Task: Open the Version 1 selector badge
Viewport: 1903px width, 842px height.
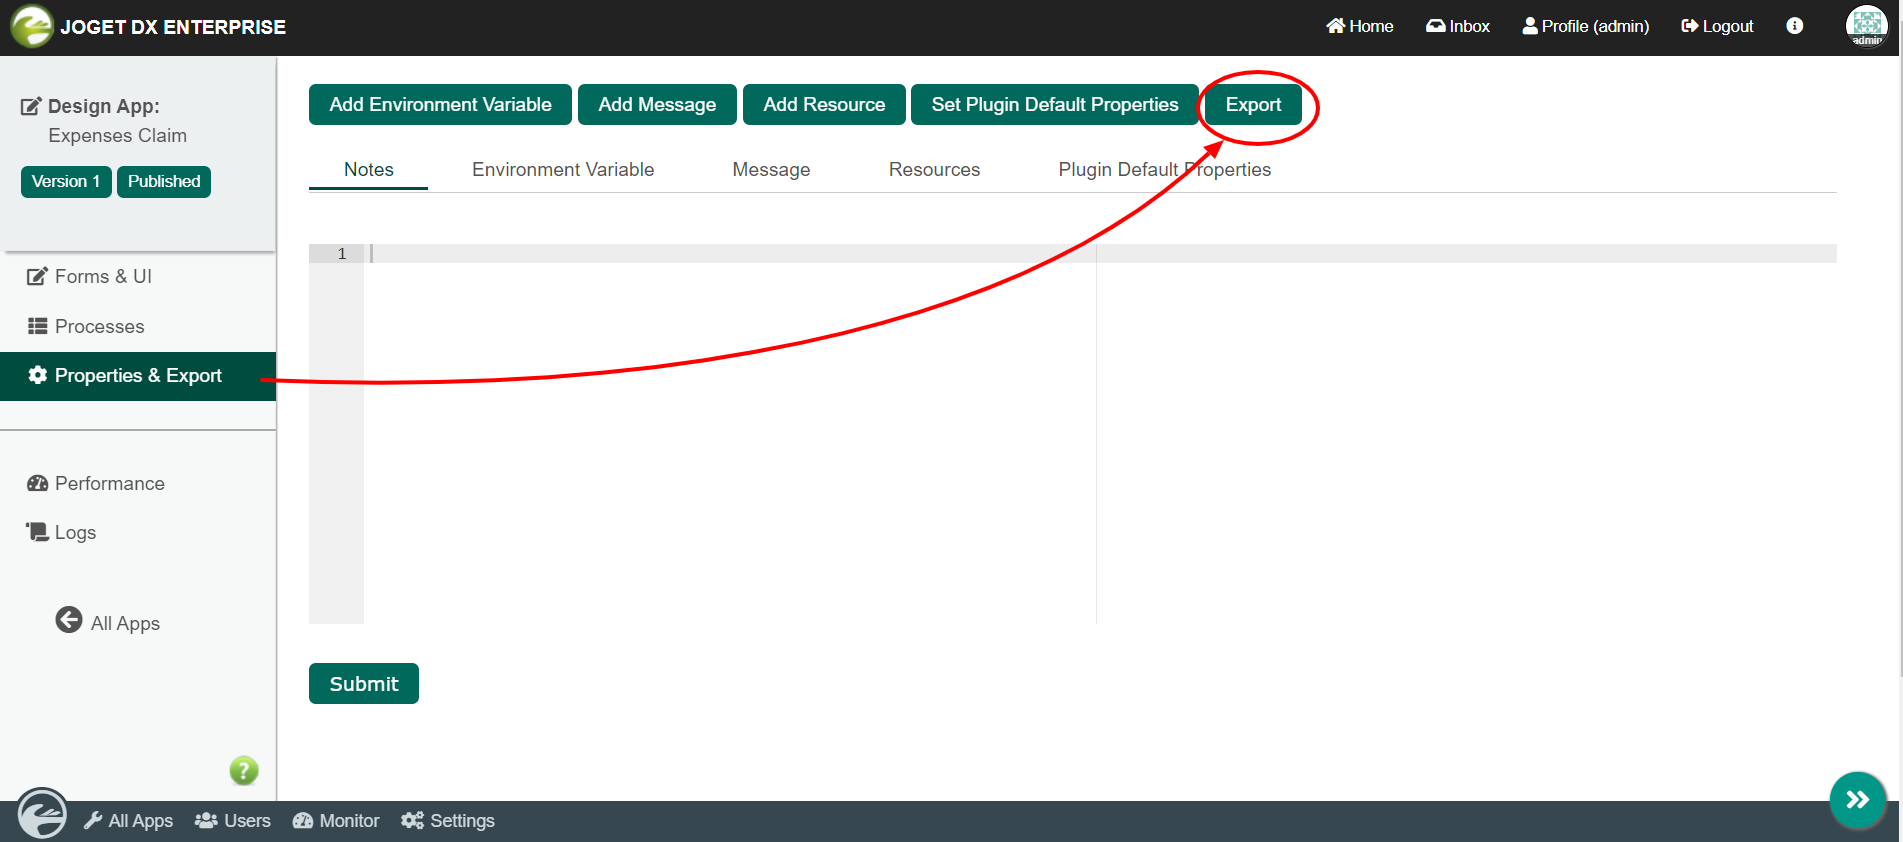Action: (66, 182)
